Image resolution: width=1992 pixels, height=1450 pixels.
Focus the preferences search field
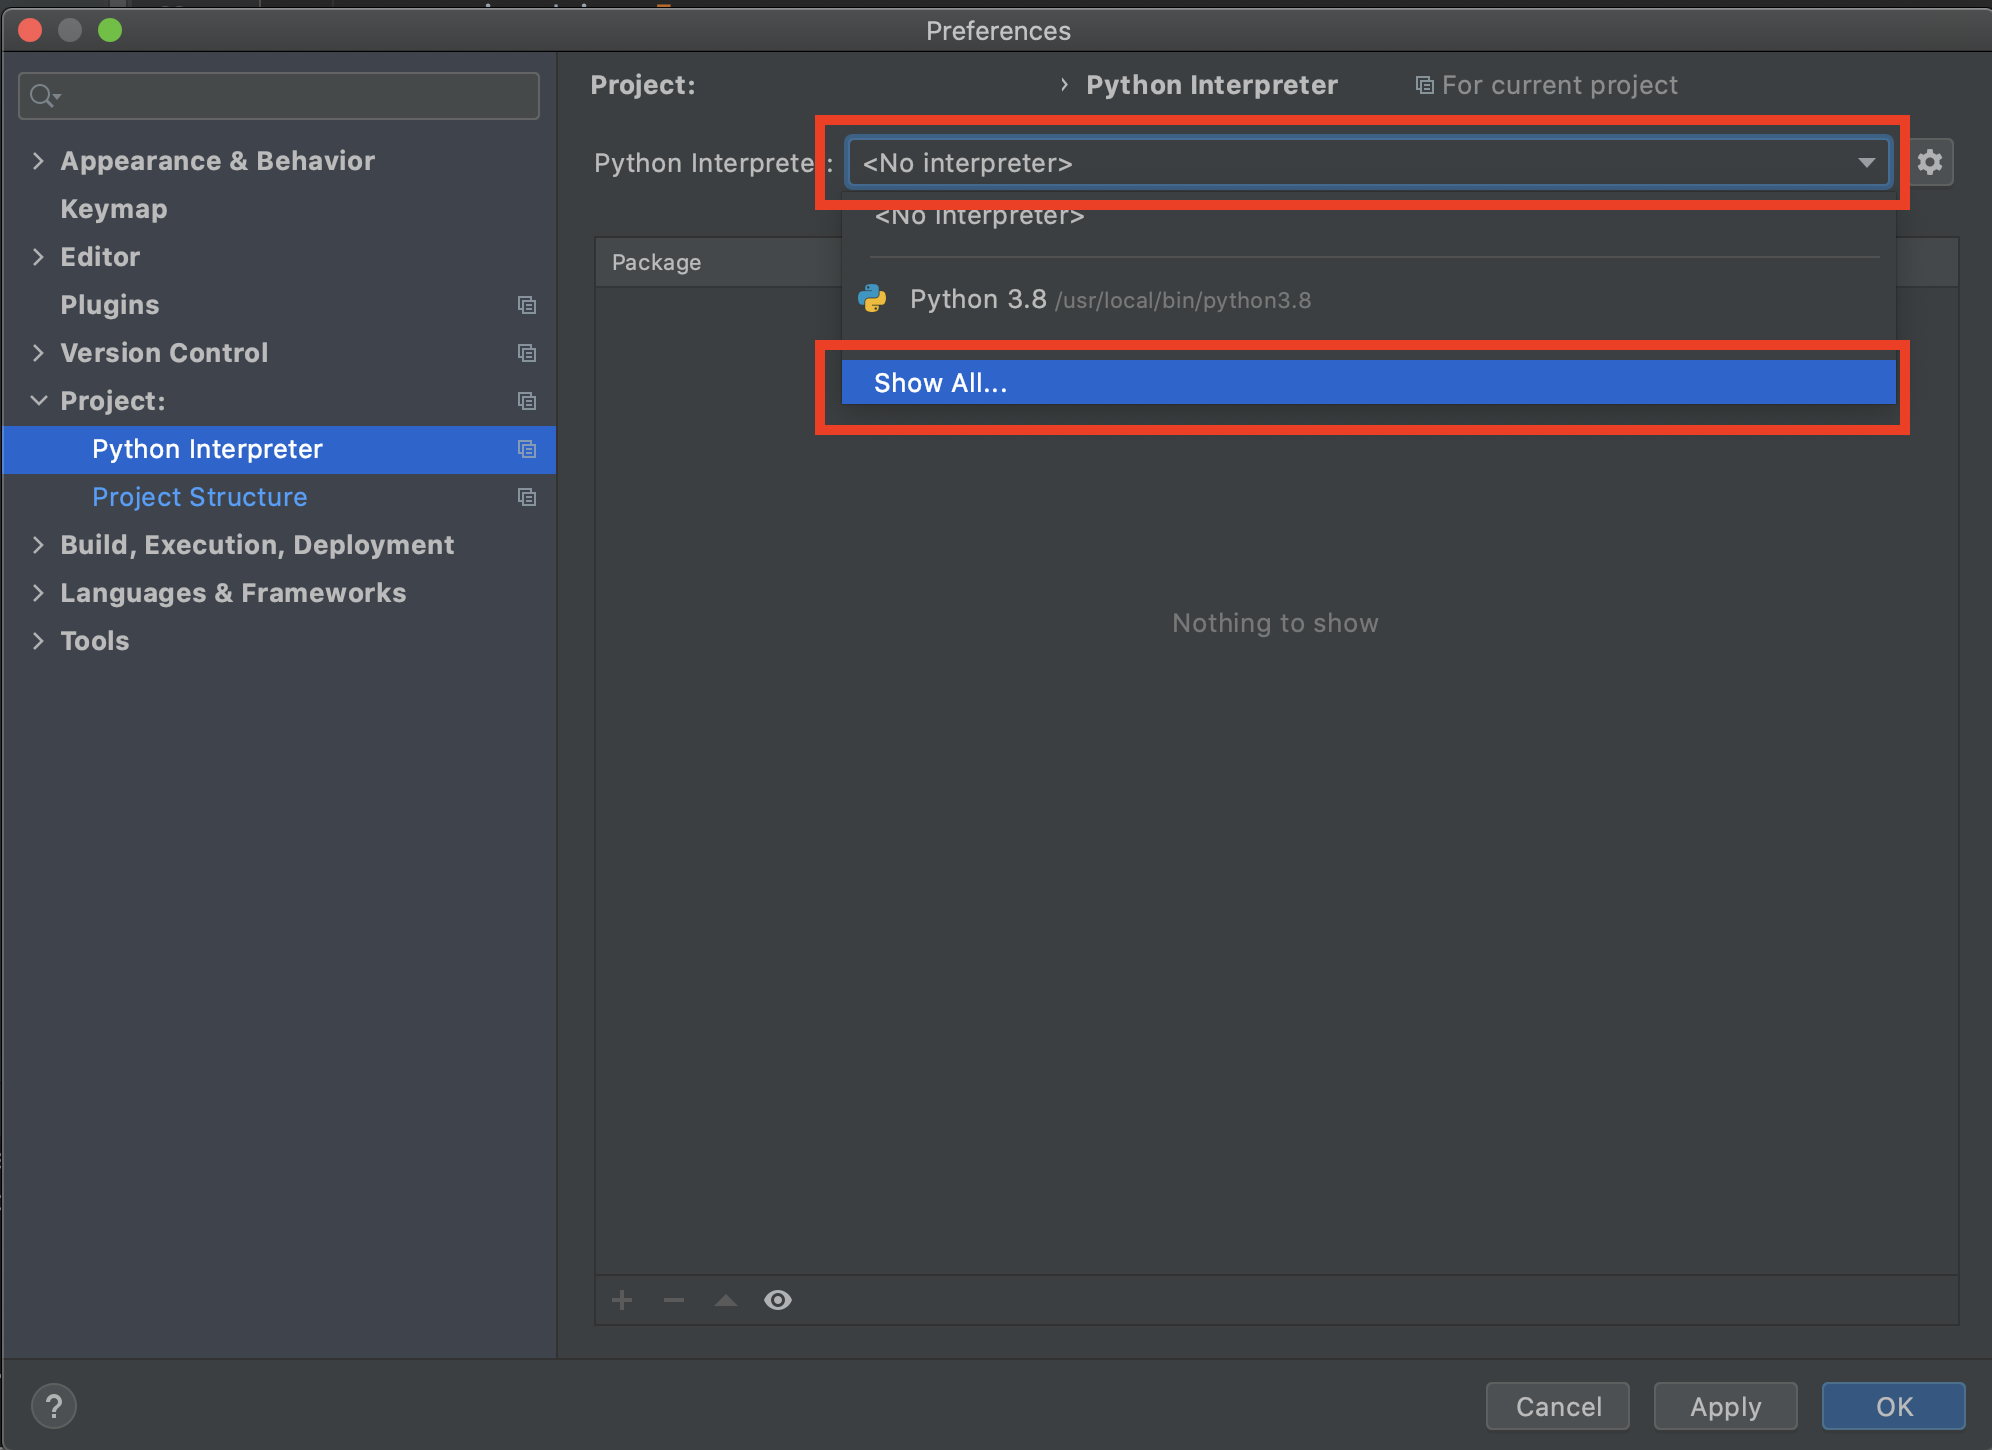290,96
